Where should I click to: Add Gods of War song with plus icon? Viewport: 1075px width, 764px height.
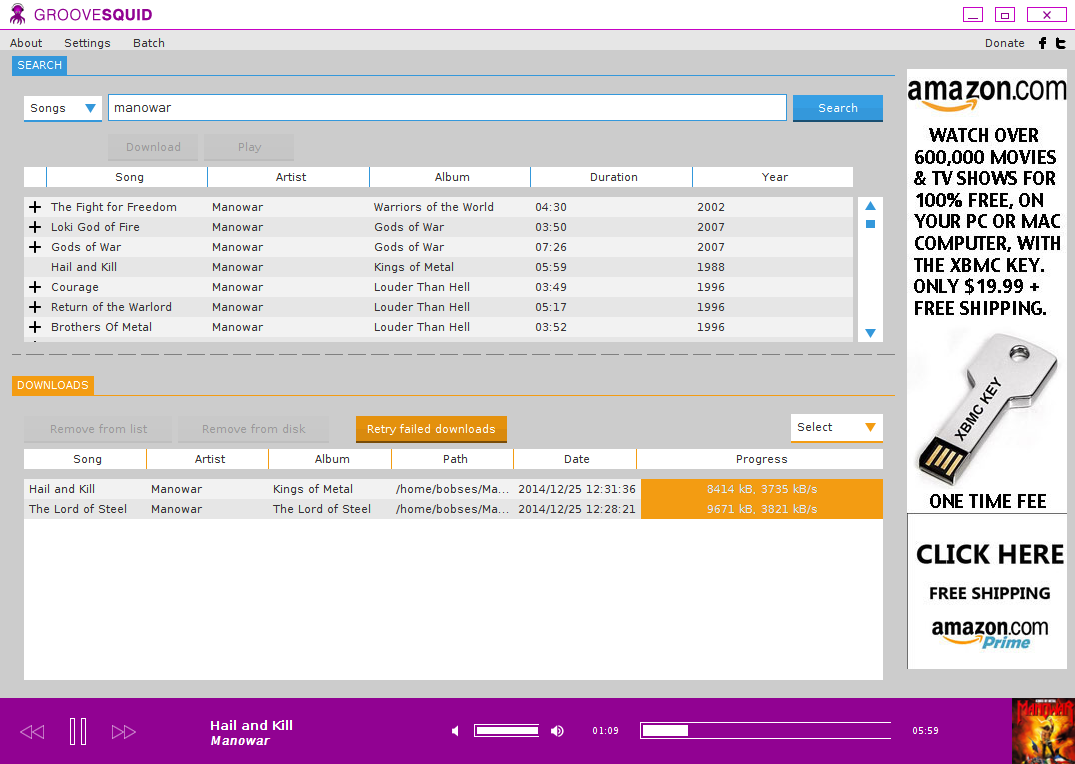click(35, 246)
